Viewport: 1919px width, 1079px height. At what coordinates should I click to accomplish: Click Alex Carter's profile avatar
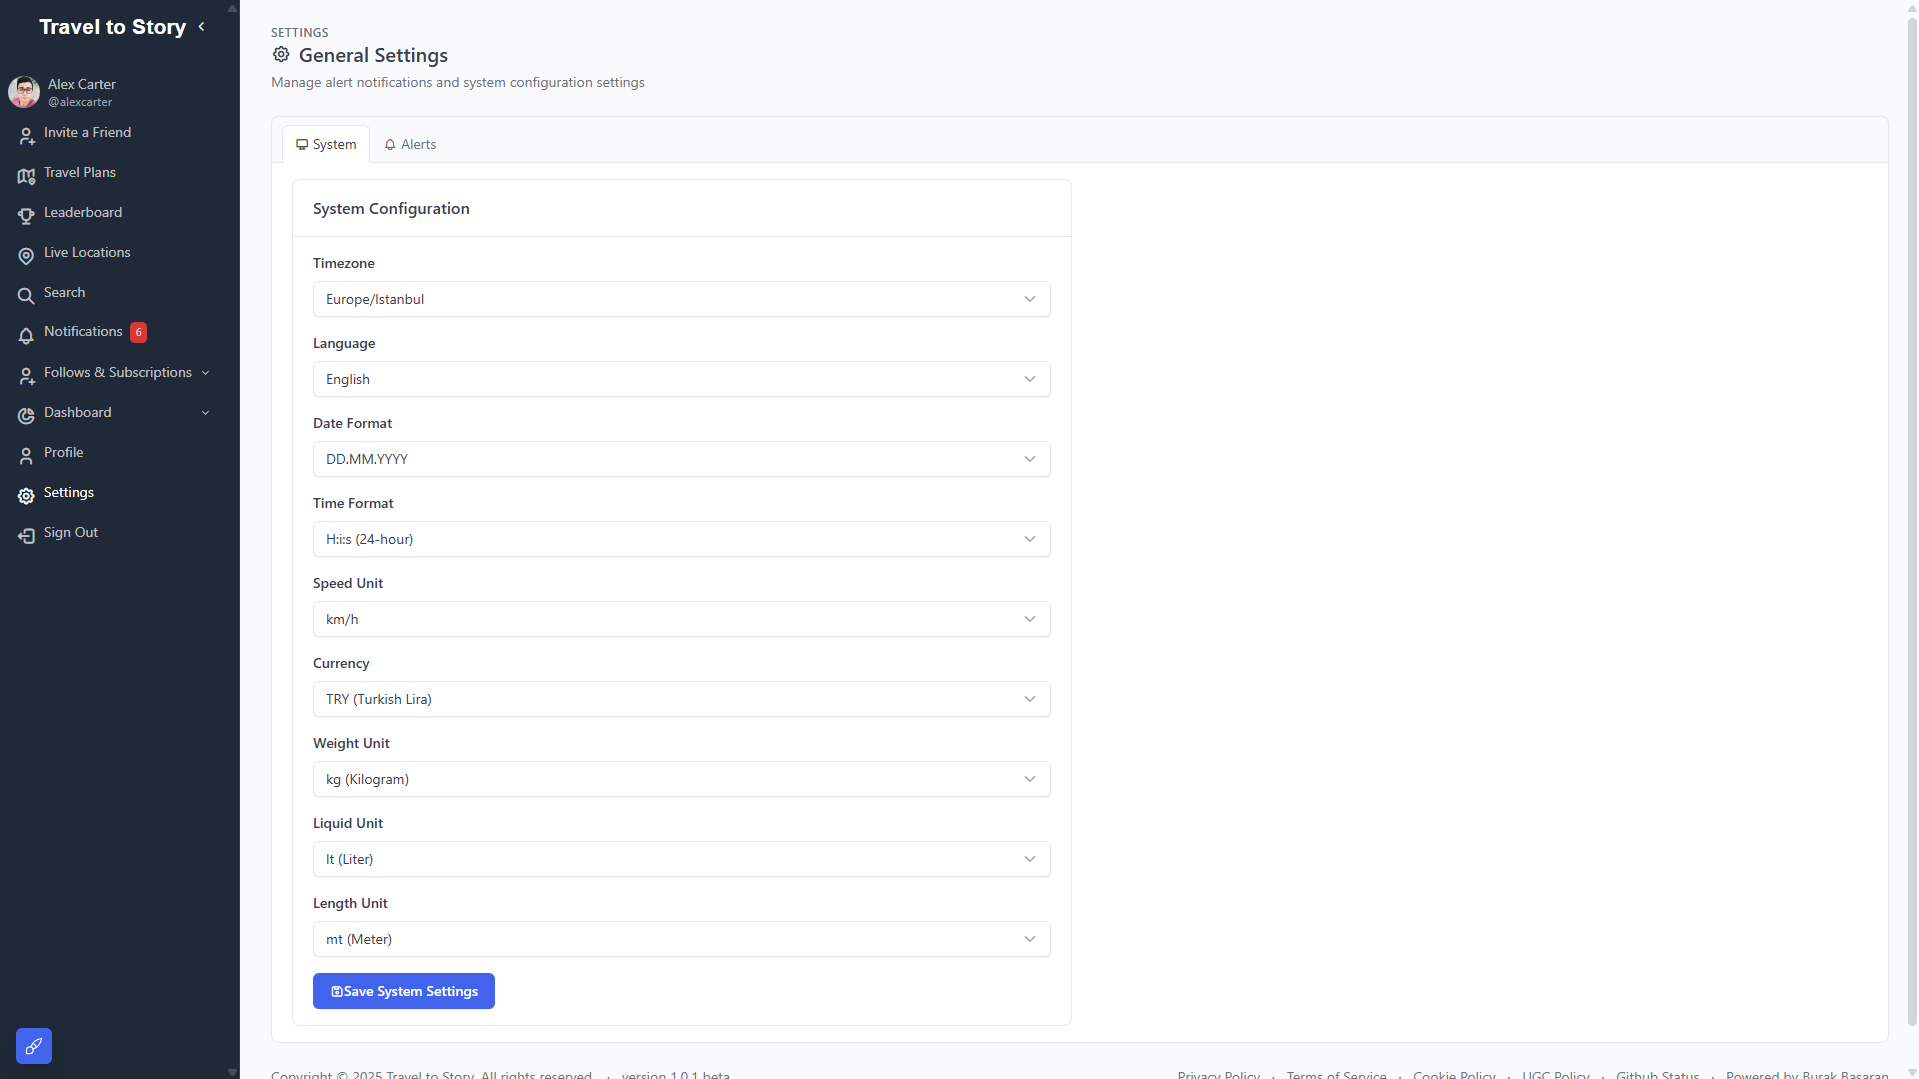(24, 92)
